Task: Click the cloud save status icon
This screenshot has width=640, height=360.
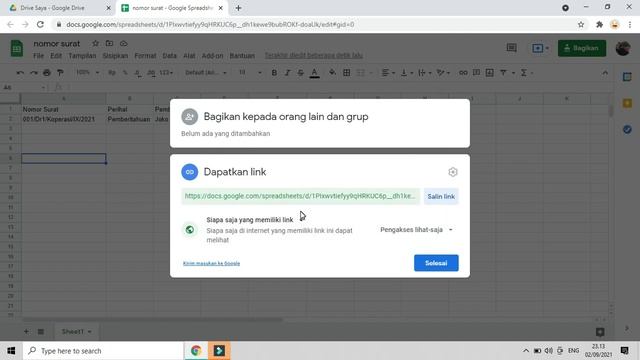Action: point(124,43)
